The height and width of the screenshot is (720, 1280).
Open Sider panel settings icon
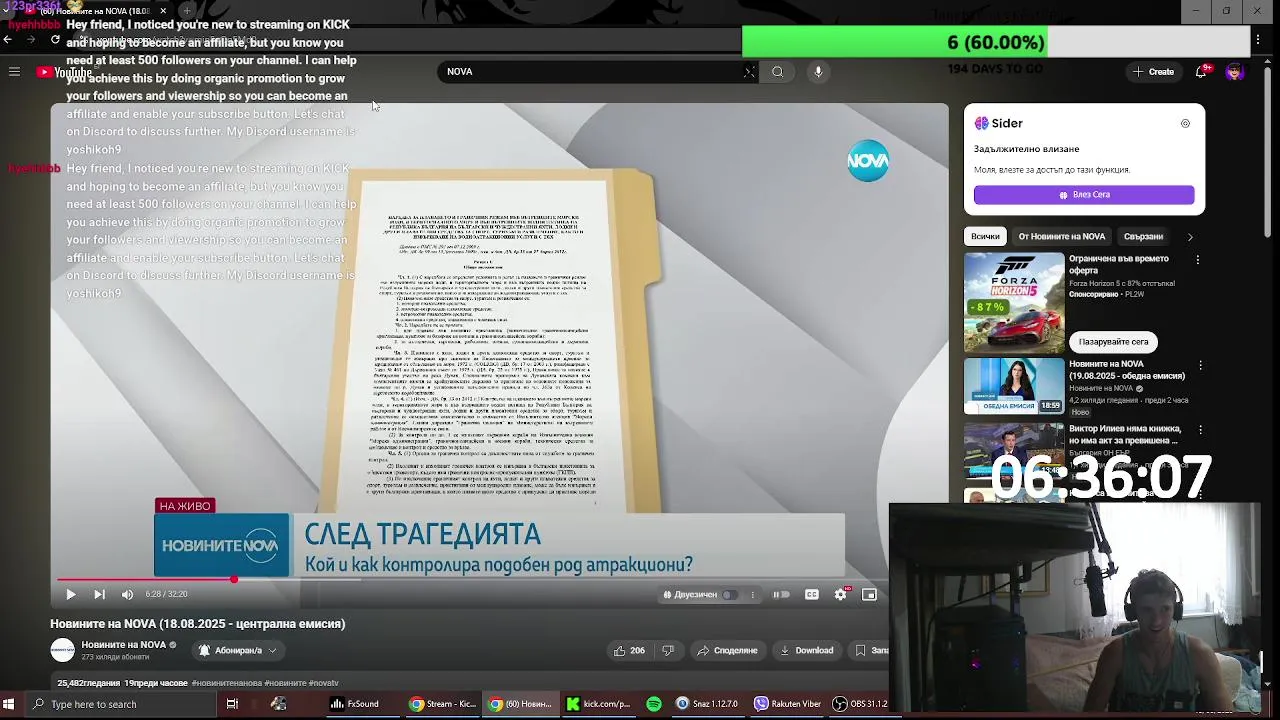point(1185,124)
